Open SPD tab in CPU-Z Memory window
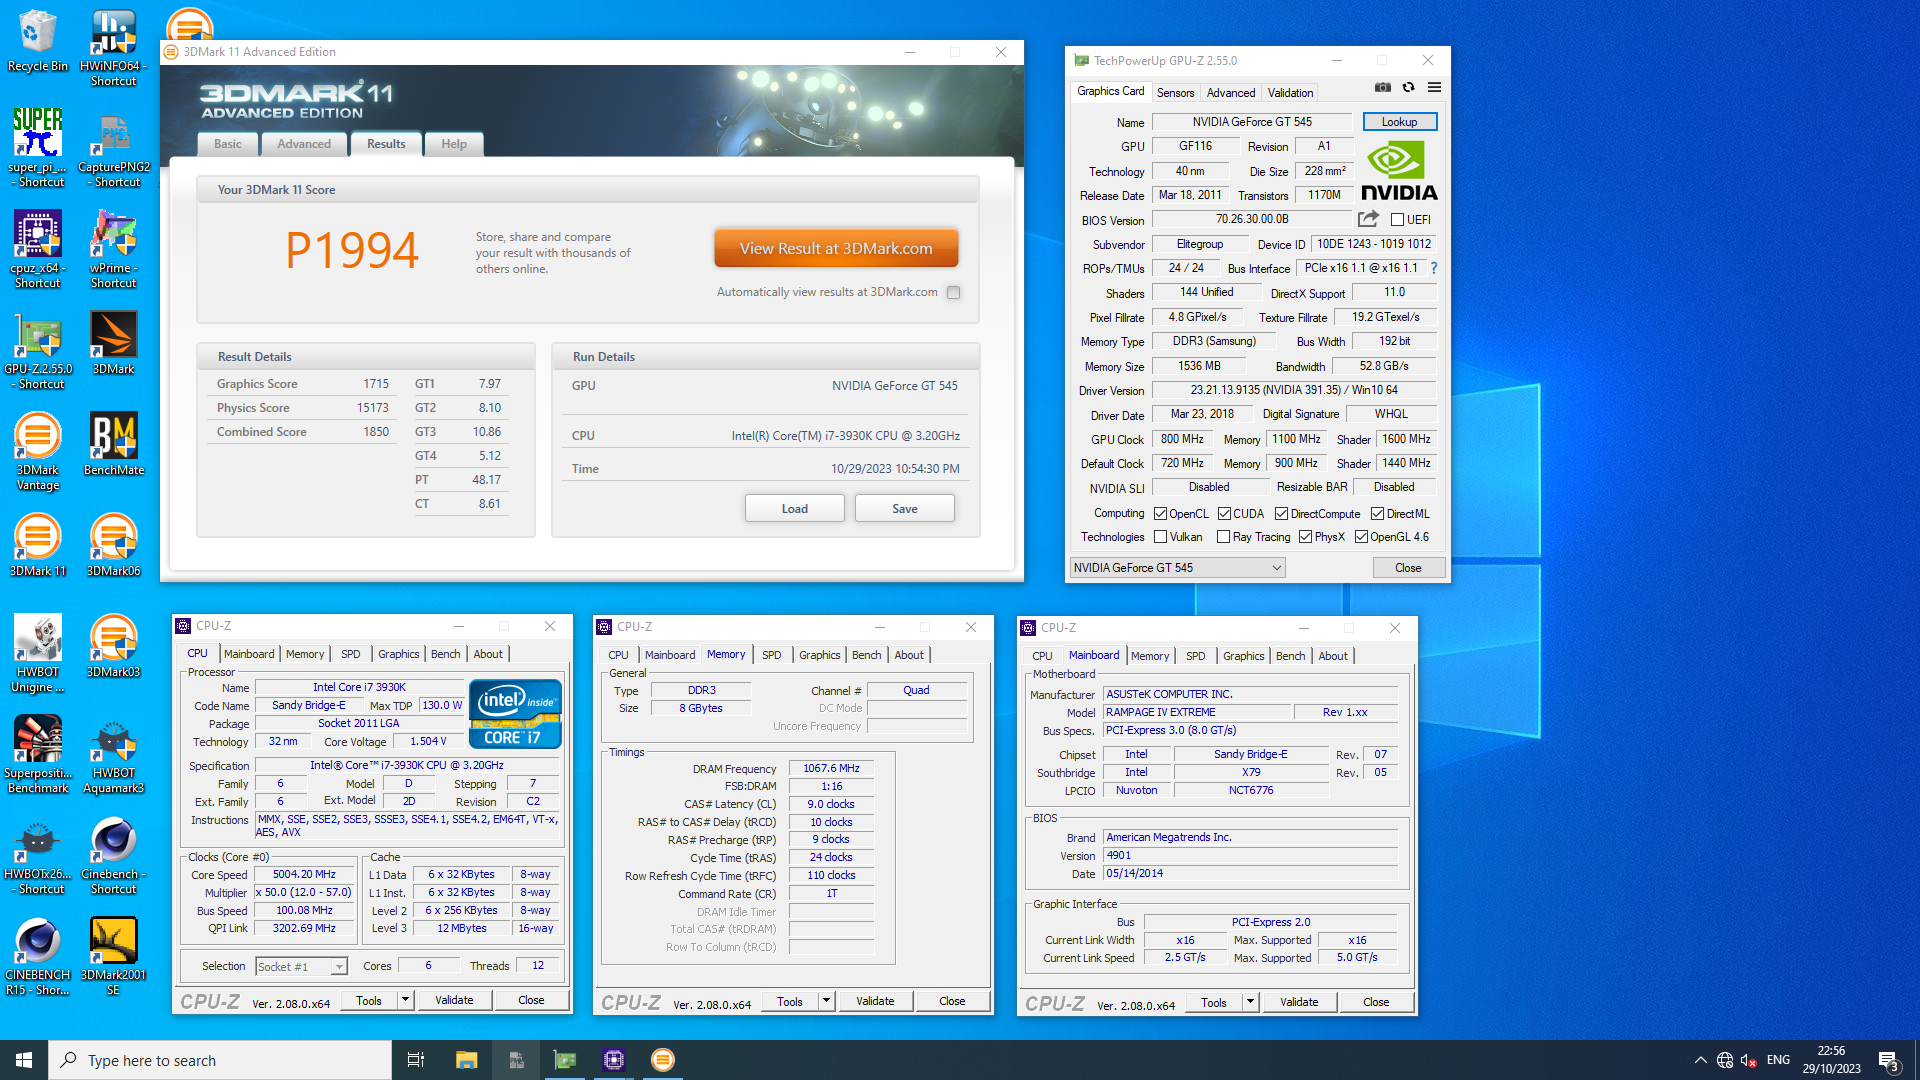 coord(771,655)
